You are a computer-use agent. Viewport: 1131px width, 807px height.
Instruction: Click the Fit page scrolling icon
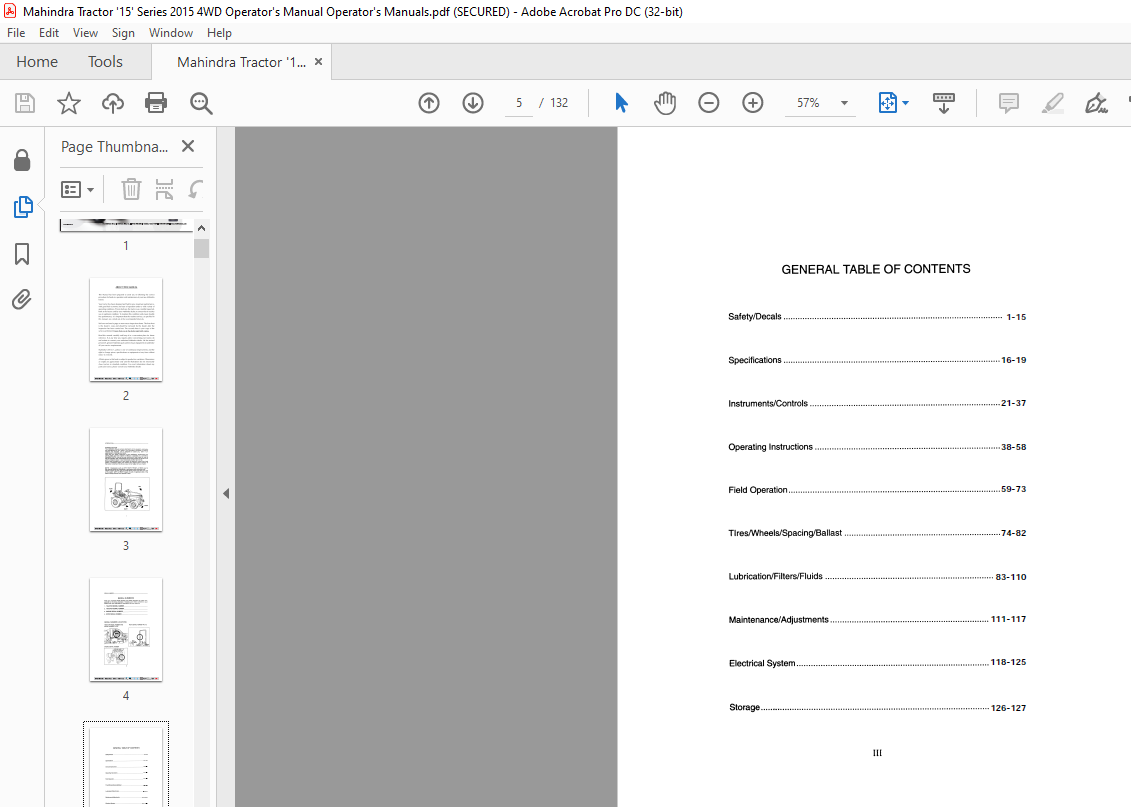(x=888, y=103)
